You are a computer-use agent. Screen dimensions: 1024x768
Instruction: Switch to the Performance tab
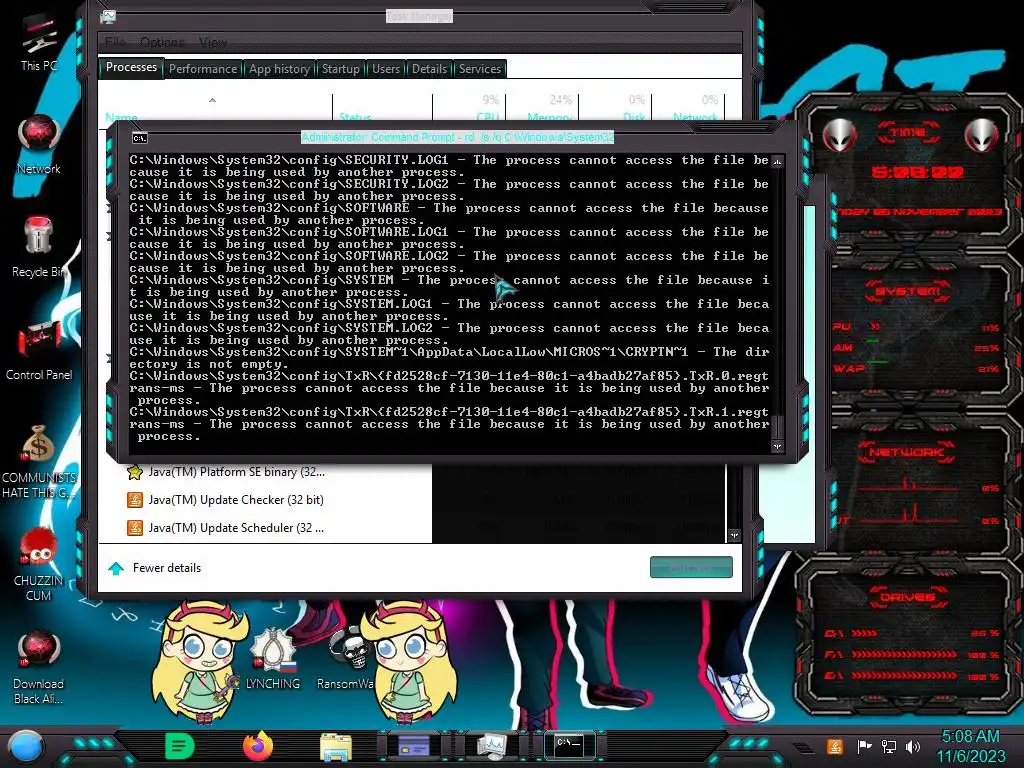tap(203, 69)
